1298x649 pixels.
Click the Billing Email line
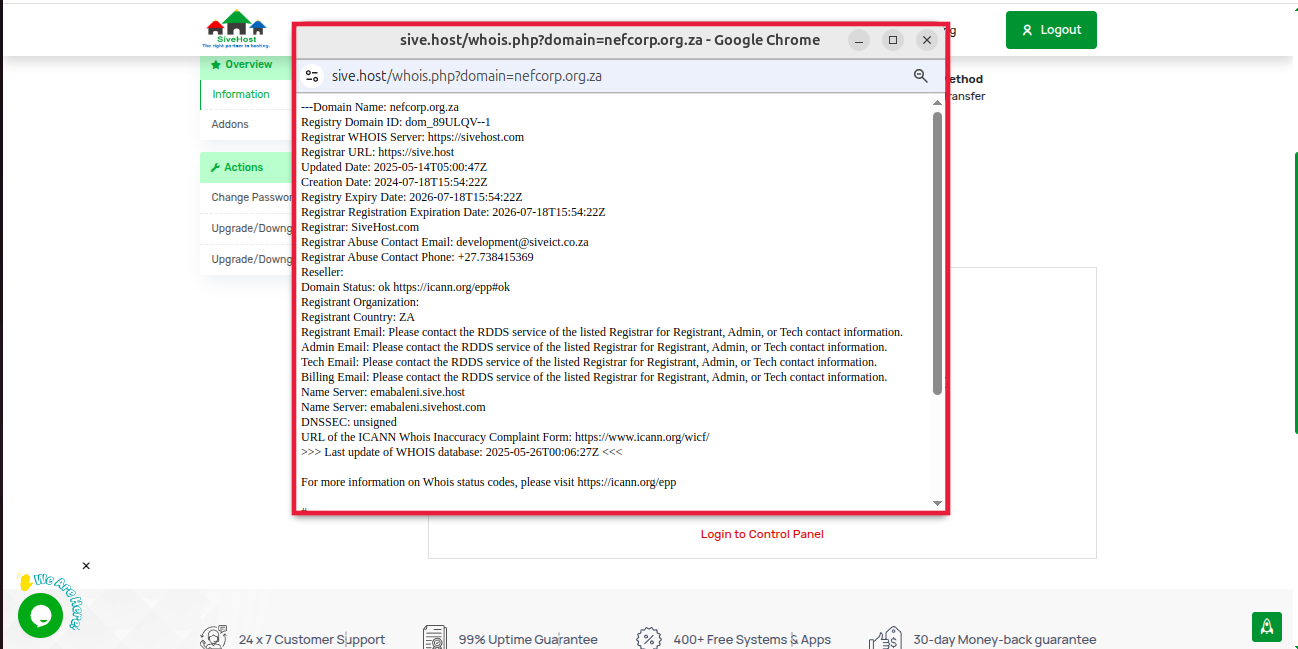[x=594, y=377]
